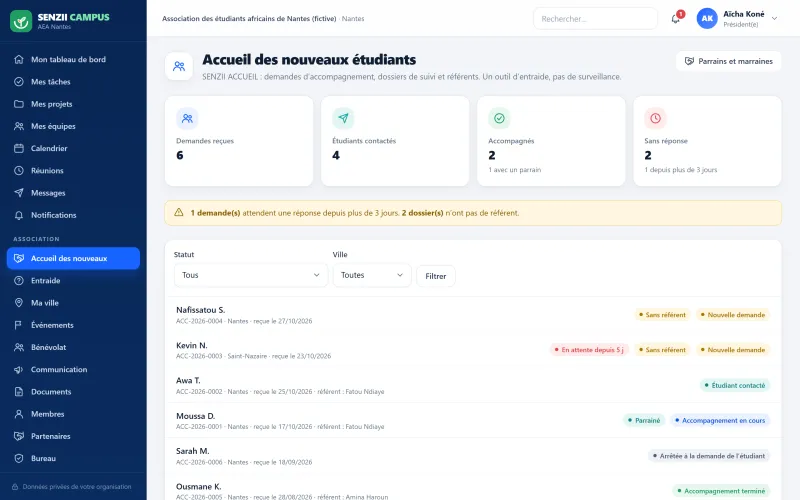Image resolution: width=800 pixels, height=500 pixels.
Task: Click Sans référent badge on Nafissatou S.
Action: point(662,315)
